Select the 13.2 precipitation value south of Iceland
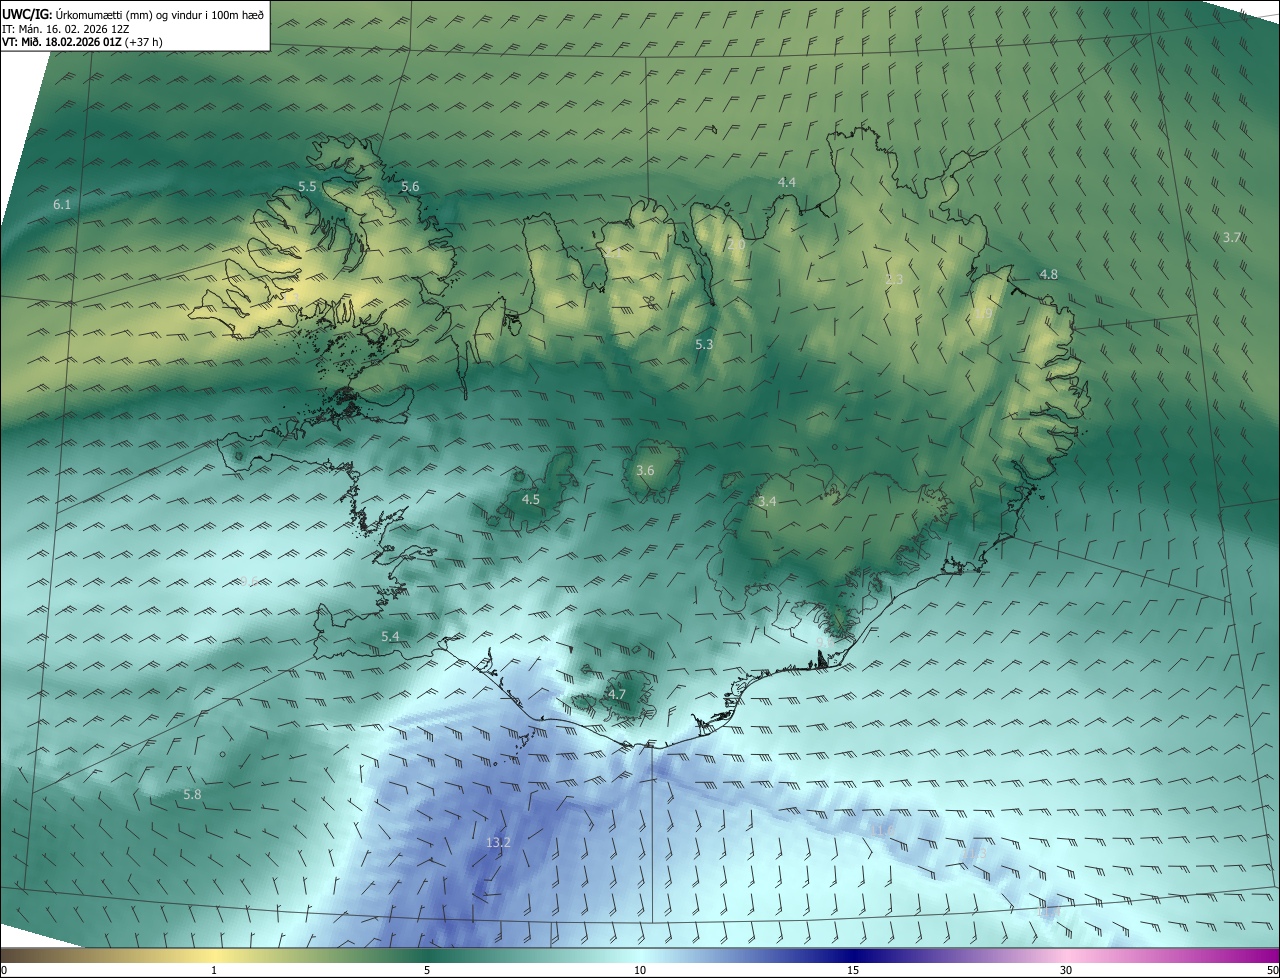 [498, 843]
